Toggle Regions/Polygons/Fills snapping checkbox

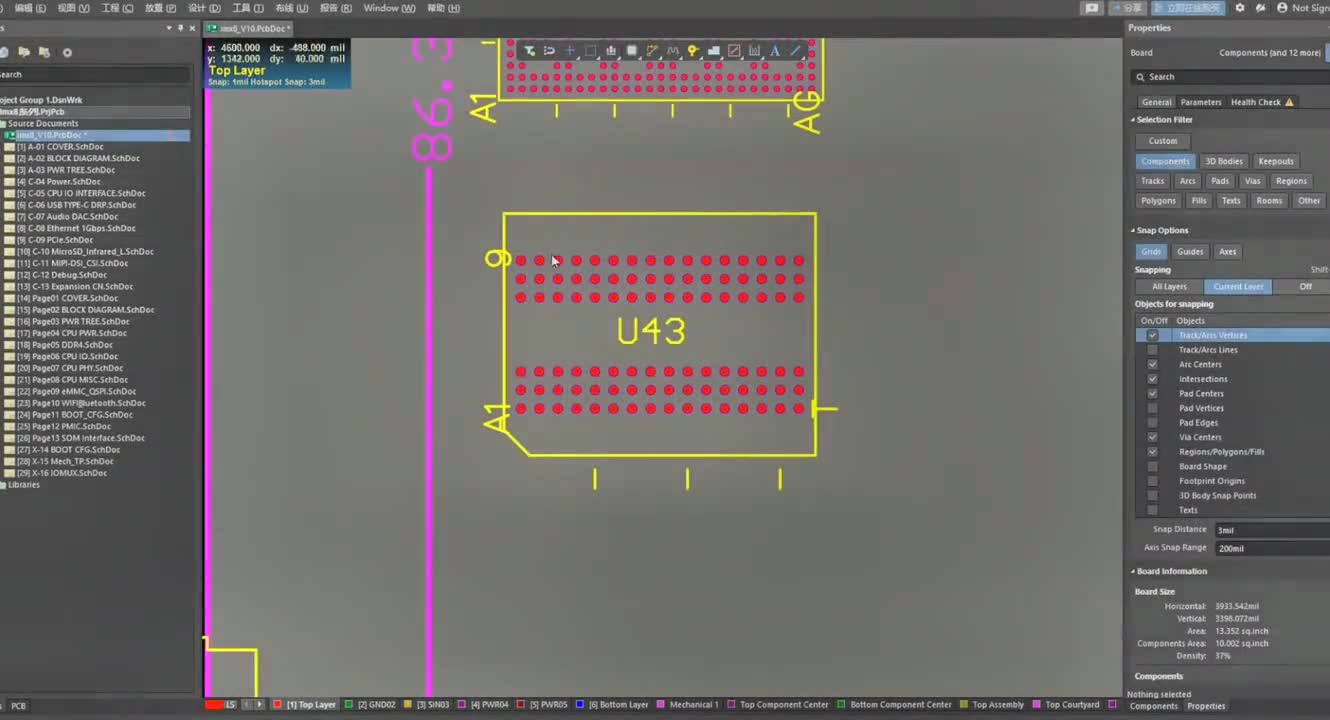1153,452
